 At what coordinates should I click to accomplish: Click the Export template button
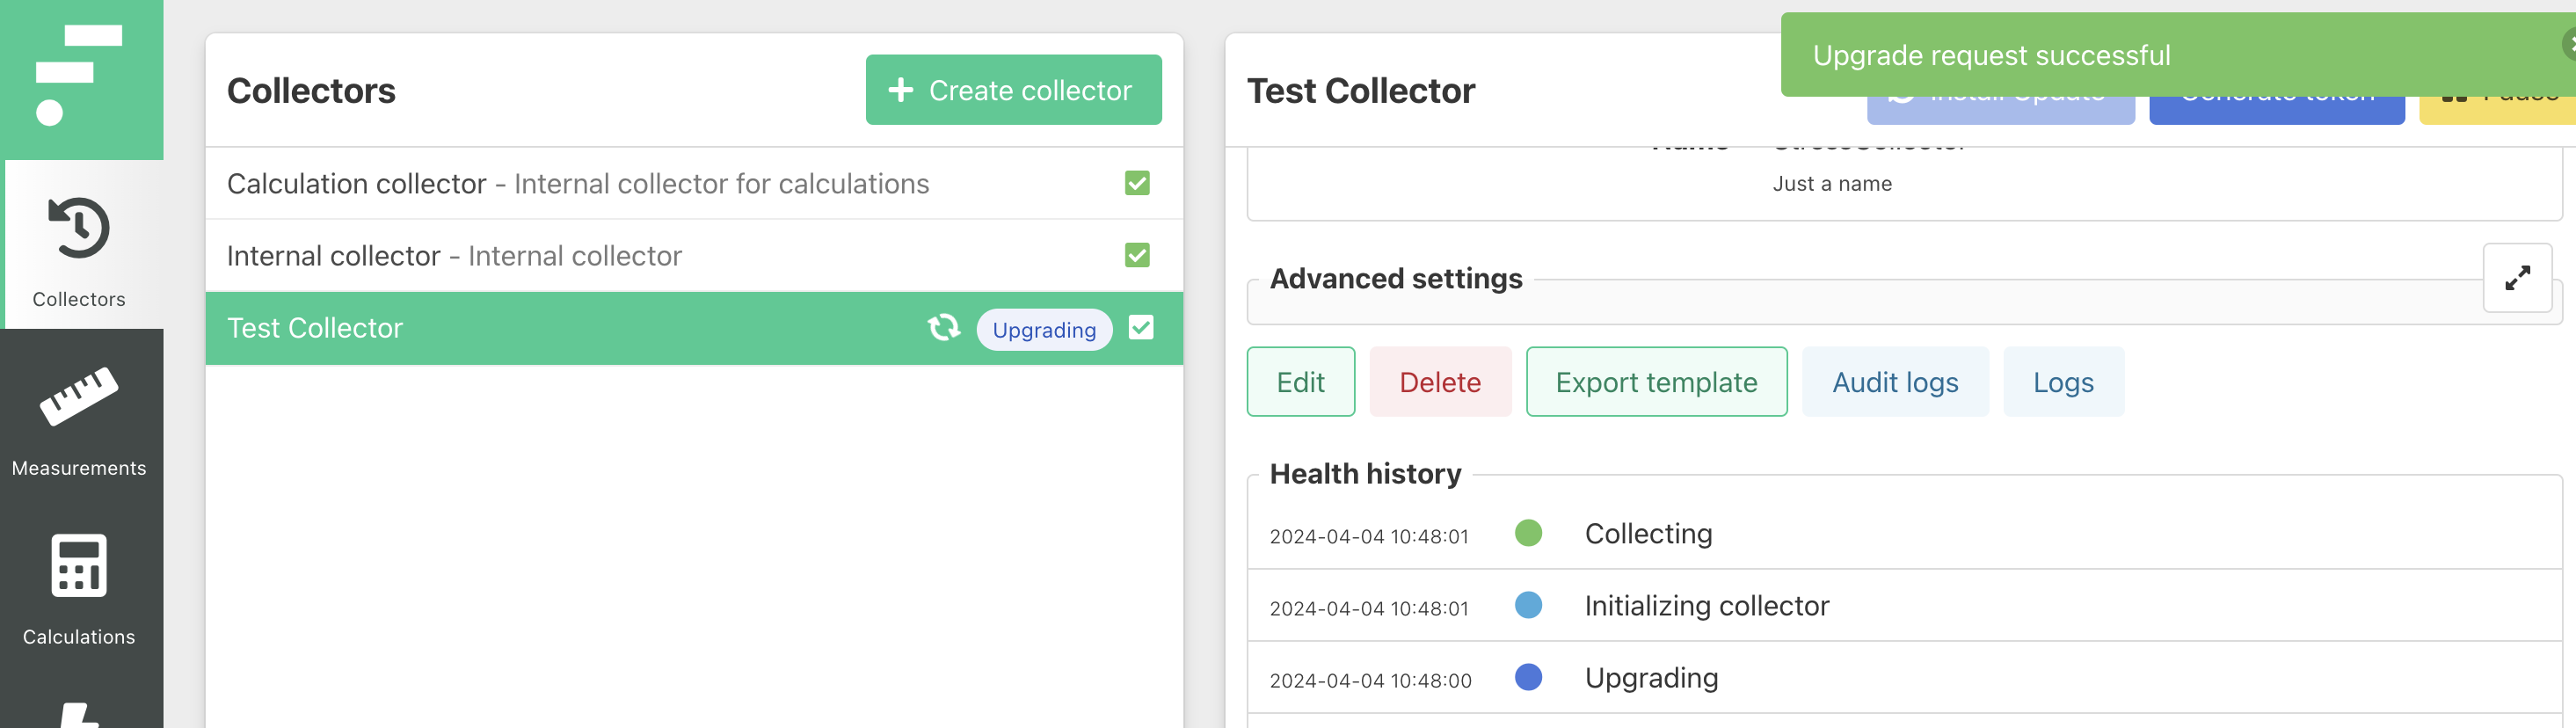point(1656,381)
